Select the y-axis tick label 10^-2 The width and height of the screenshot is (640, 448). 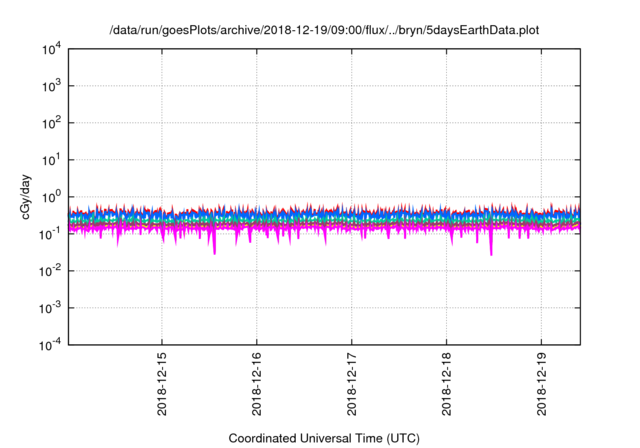50,271
